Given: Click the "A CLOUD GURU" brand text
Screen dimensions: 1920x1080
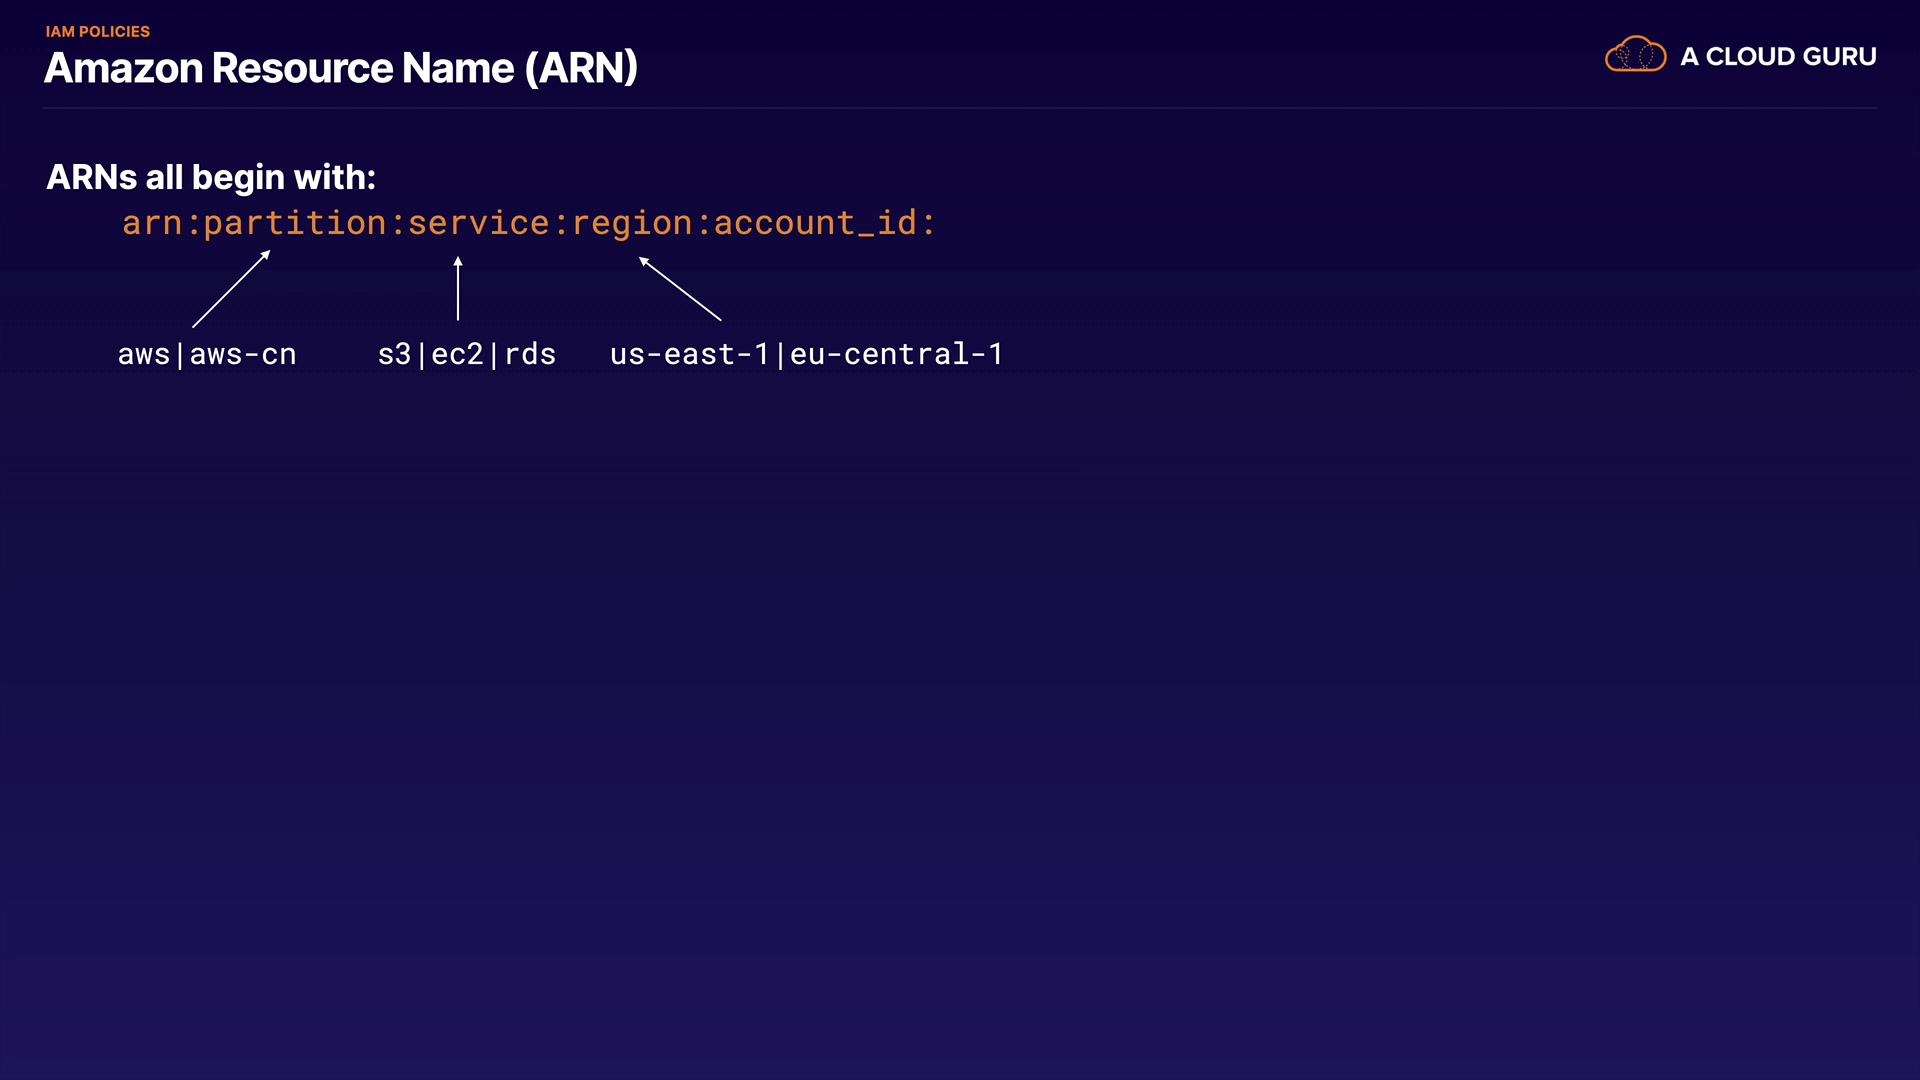Looking at the screenshot, I should tap(1778, 57).
